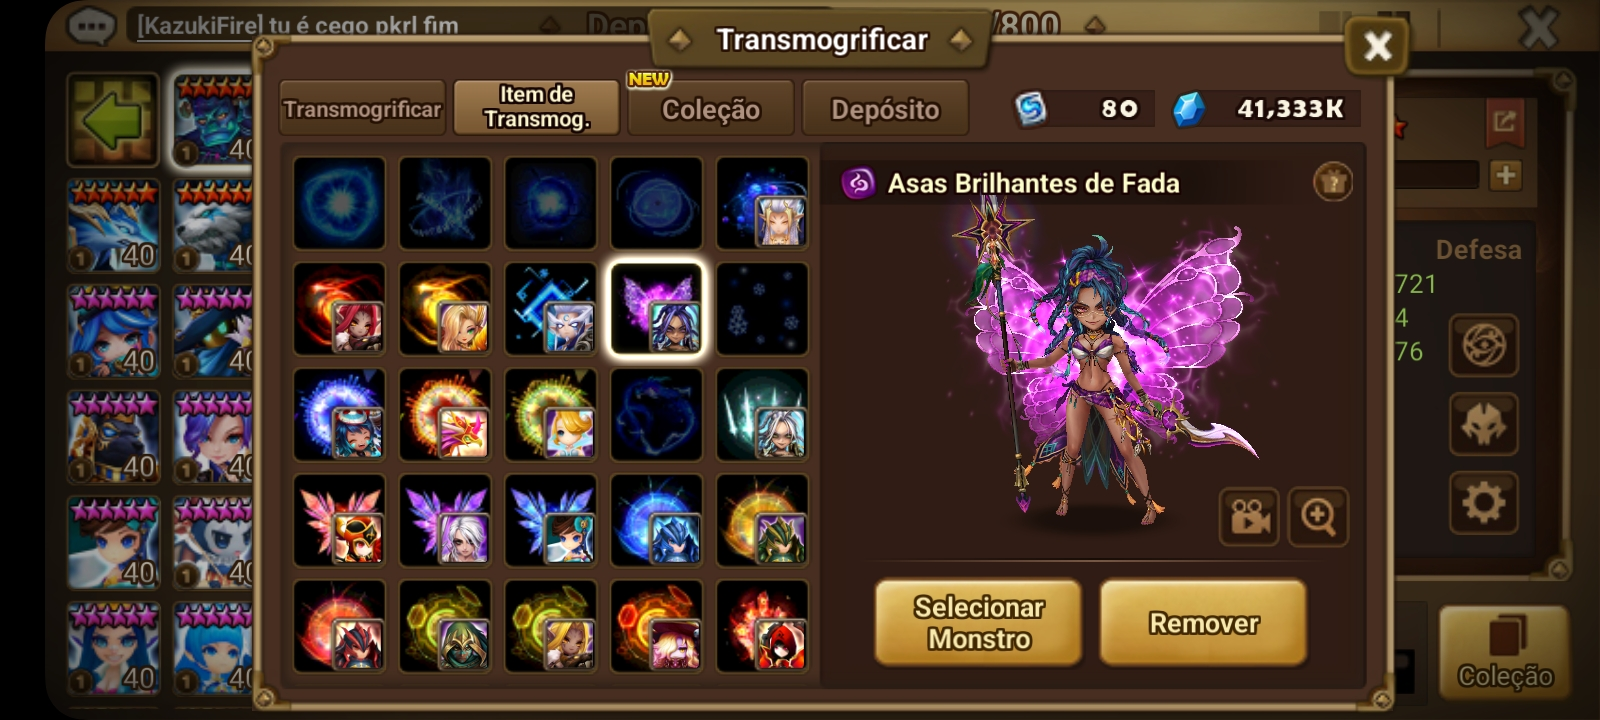Image resolution: width=1600 pixels, height=720 pixels.
Task: Click the Selecionar Monstro button
Action: [x=978, y=623]
